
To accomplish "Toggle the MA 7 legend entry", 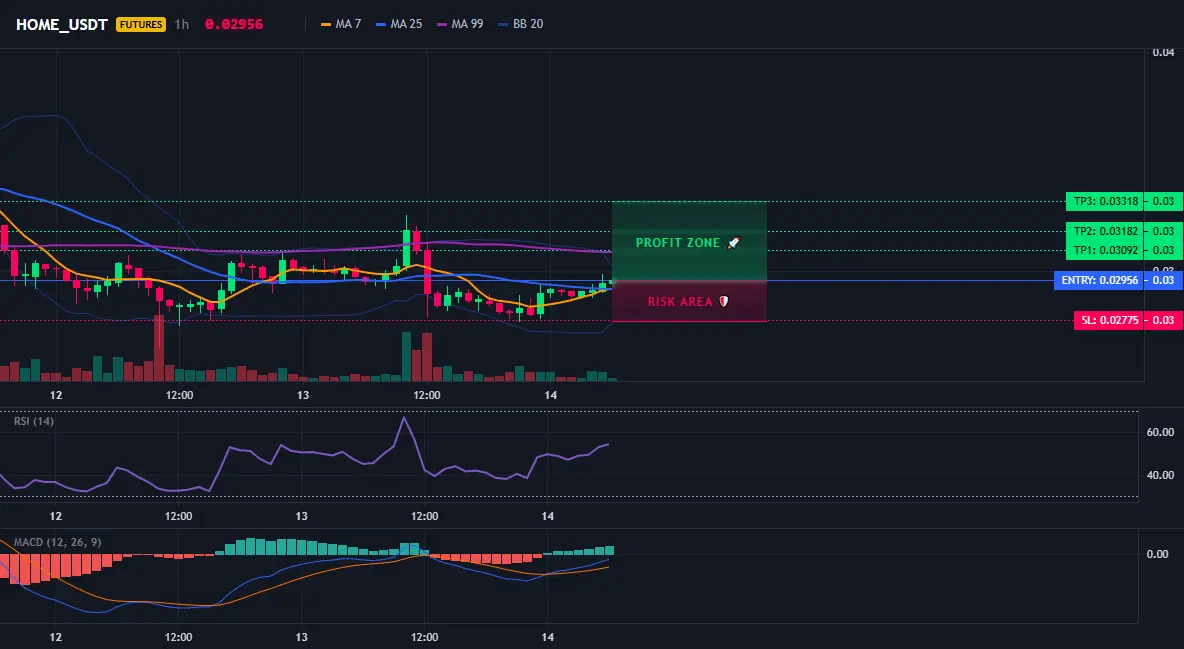I will click(x=341, y=24).
